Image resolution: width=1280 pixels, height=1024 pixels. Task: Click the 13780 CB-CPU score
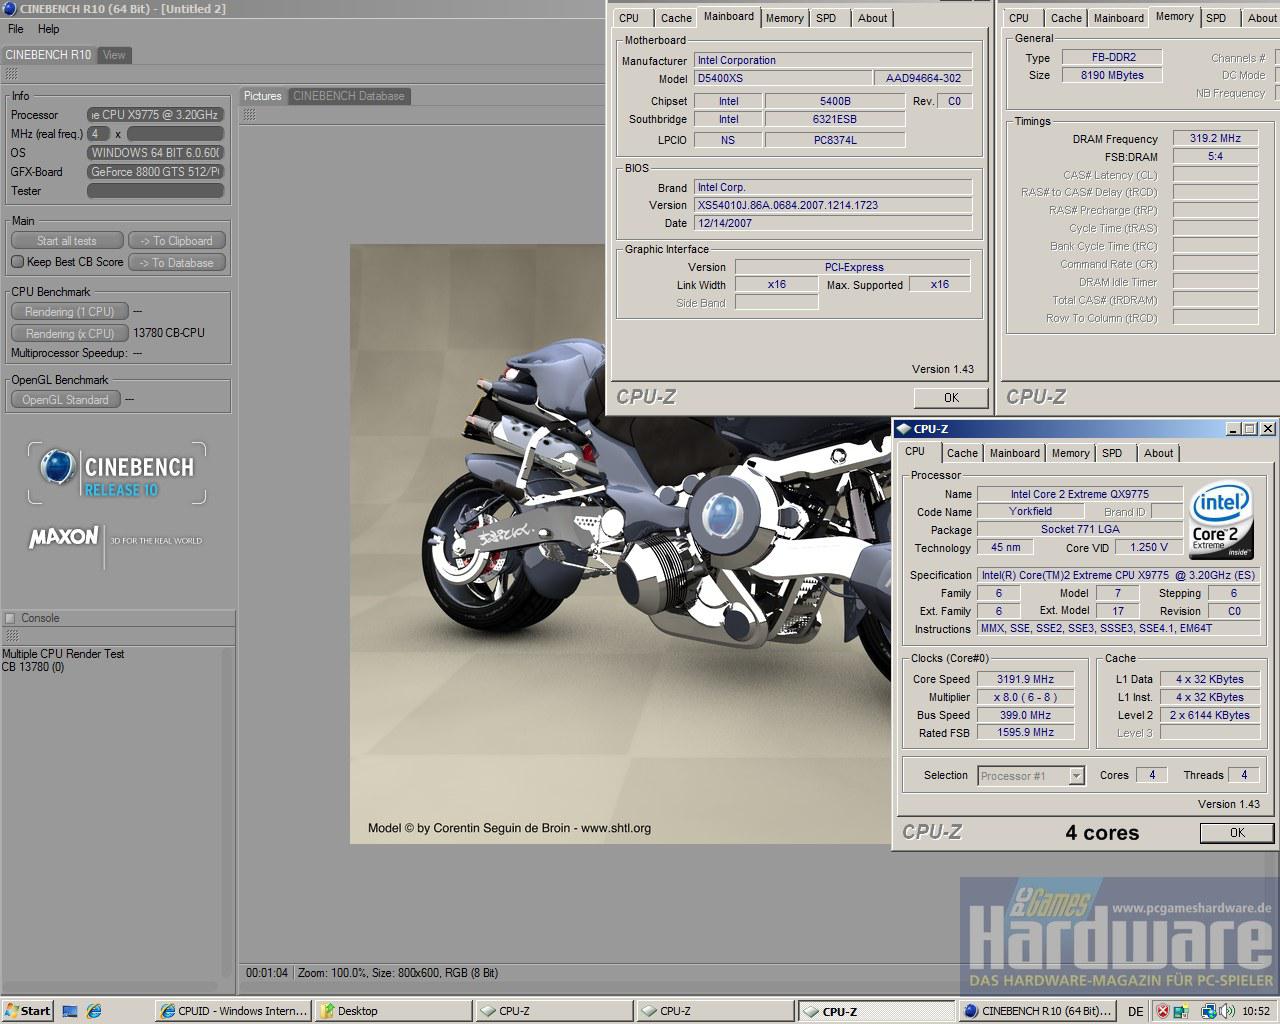(169, 333)
